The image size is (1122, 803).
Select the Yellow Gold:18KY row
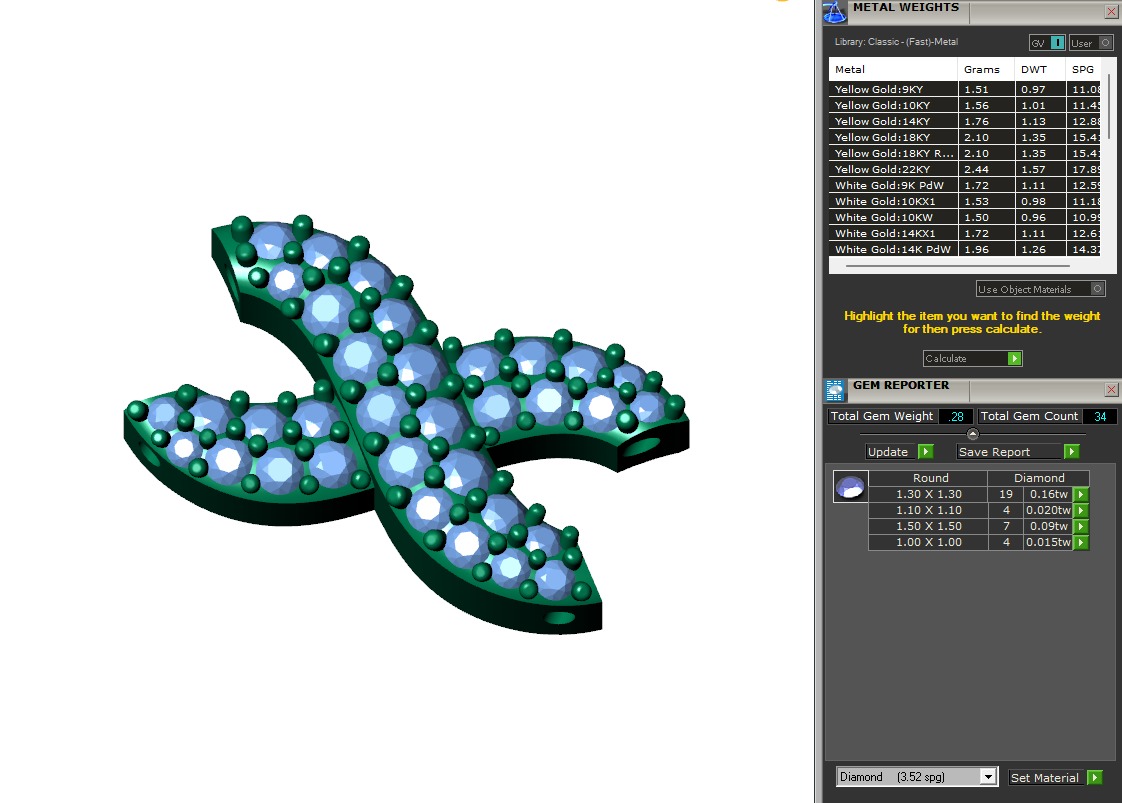pyautogui.click(x=965, y=137)
